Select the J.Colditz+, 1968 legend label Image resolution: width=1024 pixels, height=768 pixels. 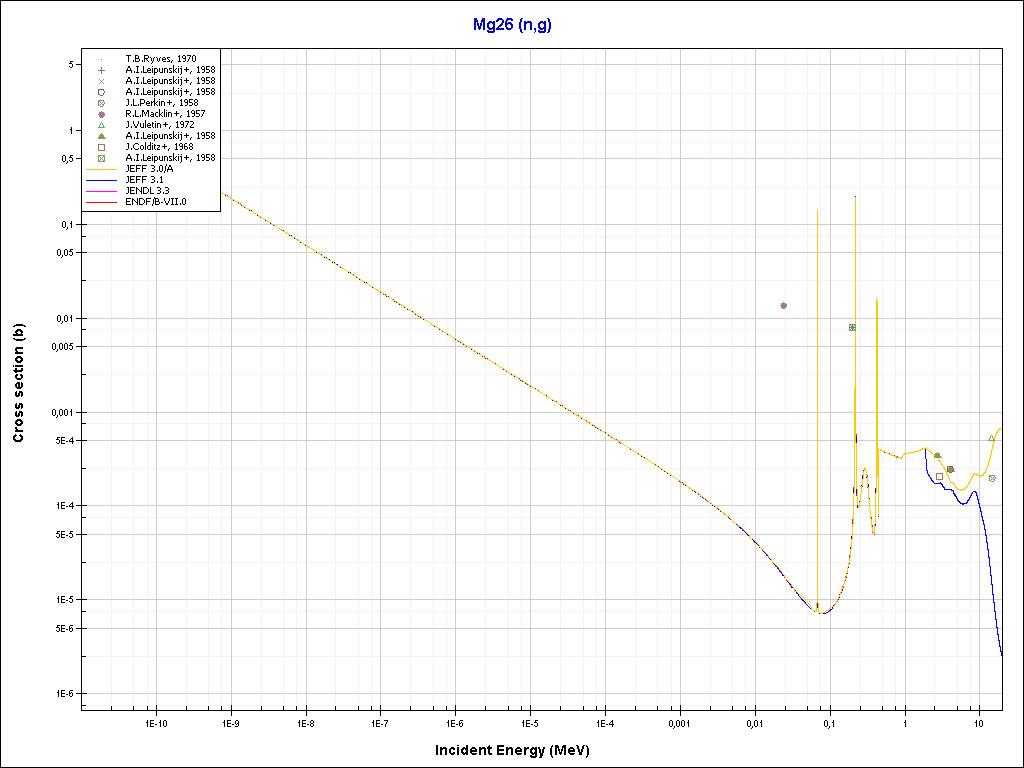coord(159,147)
